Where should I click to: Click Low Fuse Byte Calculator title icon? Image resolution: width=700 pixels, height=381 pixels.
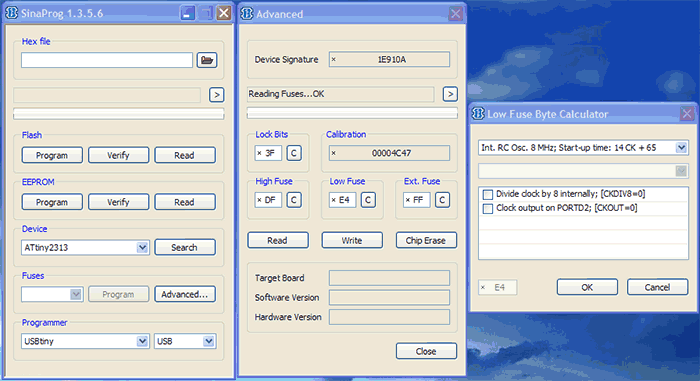[478, 113]
